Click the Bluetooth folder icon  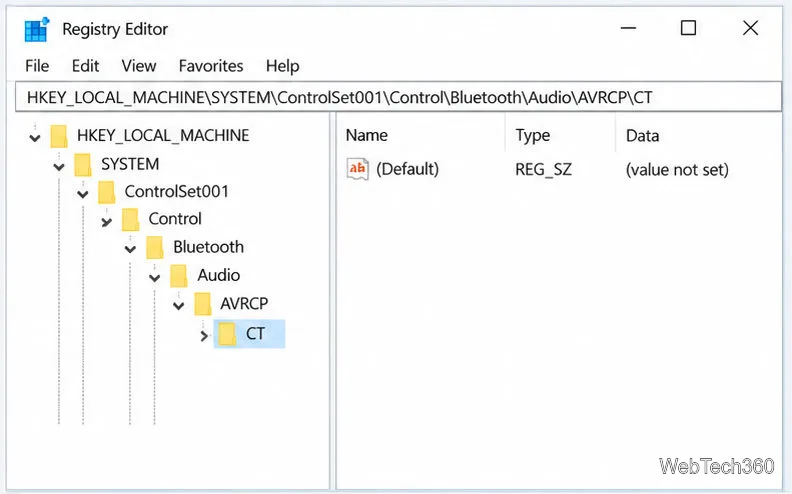point(155,248)
